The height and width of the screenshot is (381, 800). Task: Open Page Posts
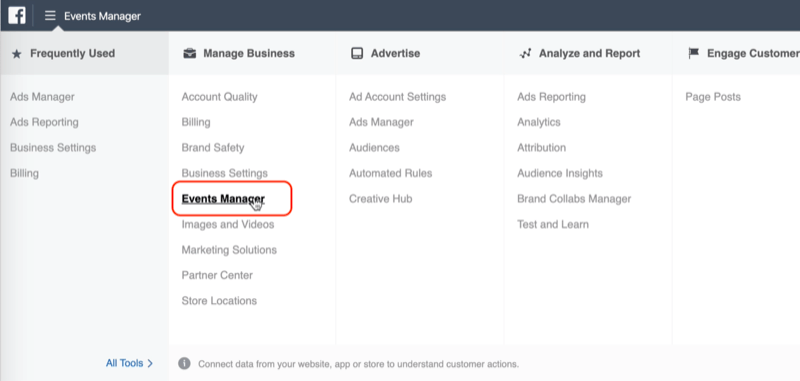(x=713, y=97)
